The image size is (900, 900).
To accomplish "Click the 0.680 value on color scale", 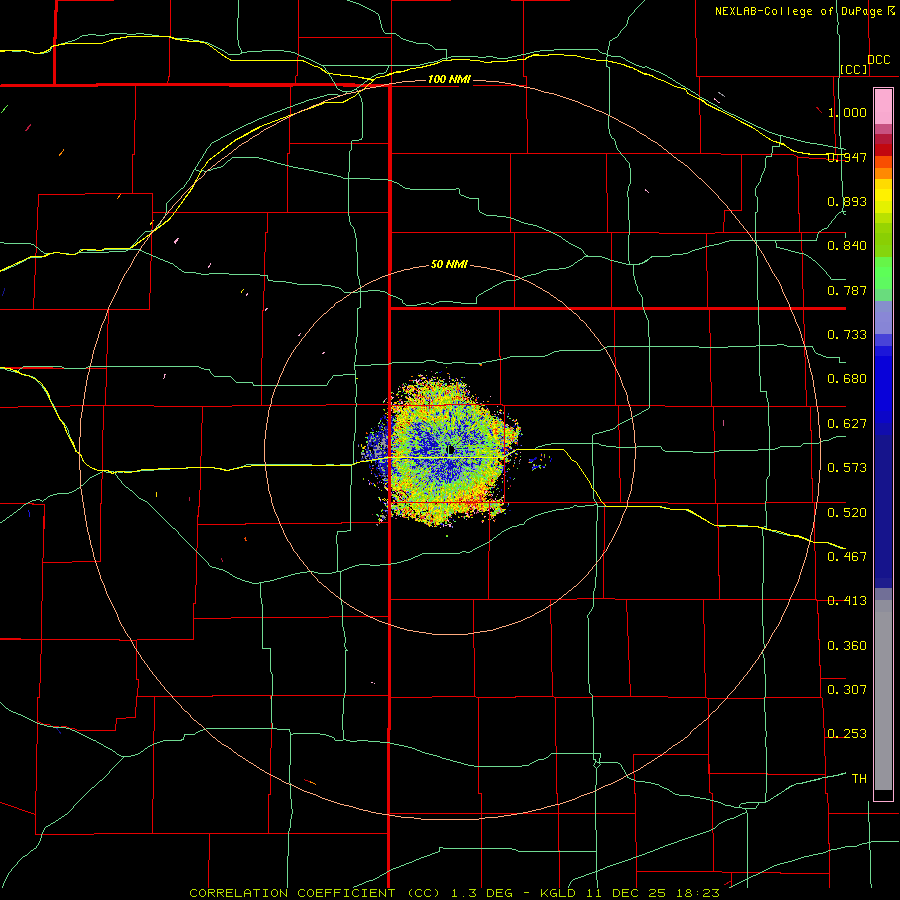I will [x=847, y=379].
